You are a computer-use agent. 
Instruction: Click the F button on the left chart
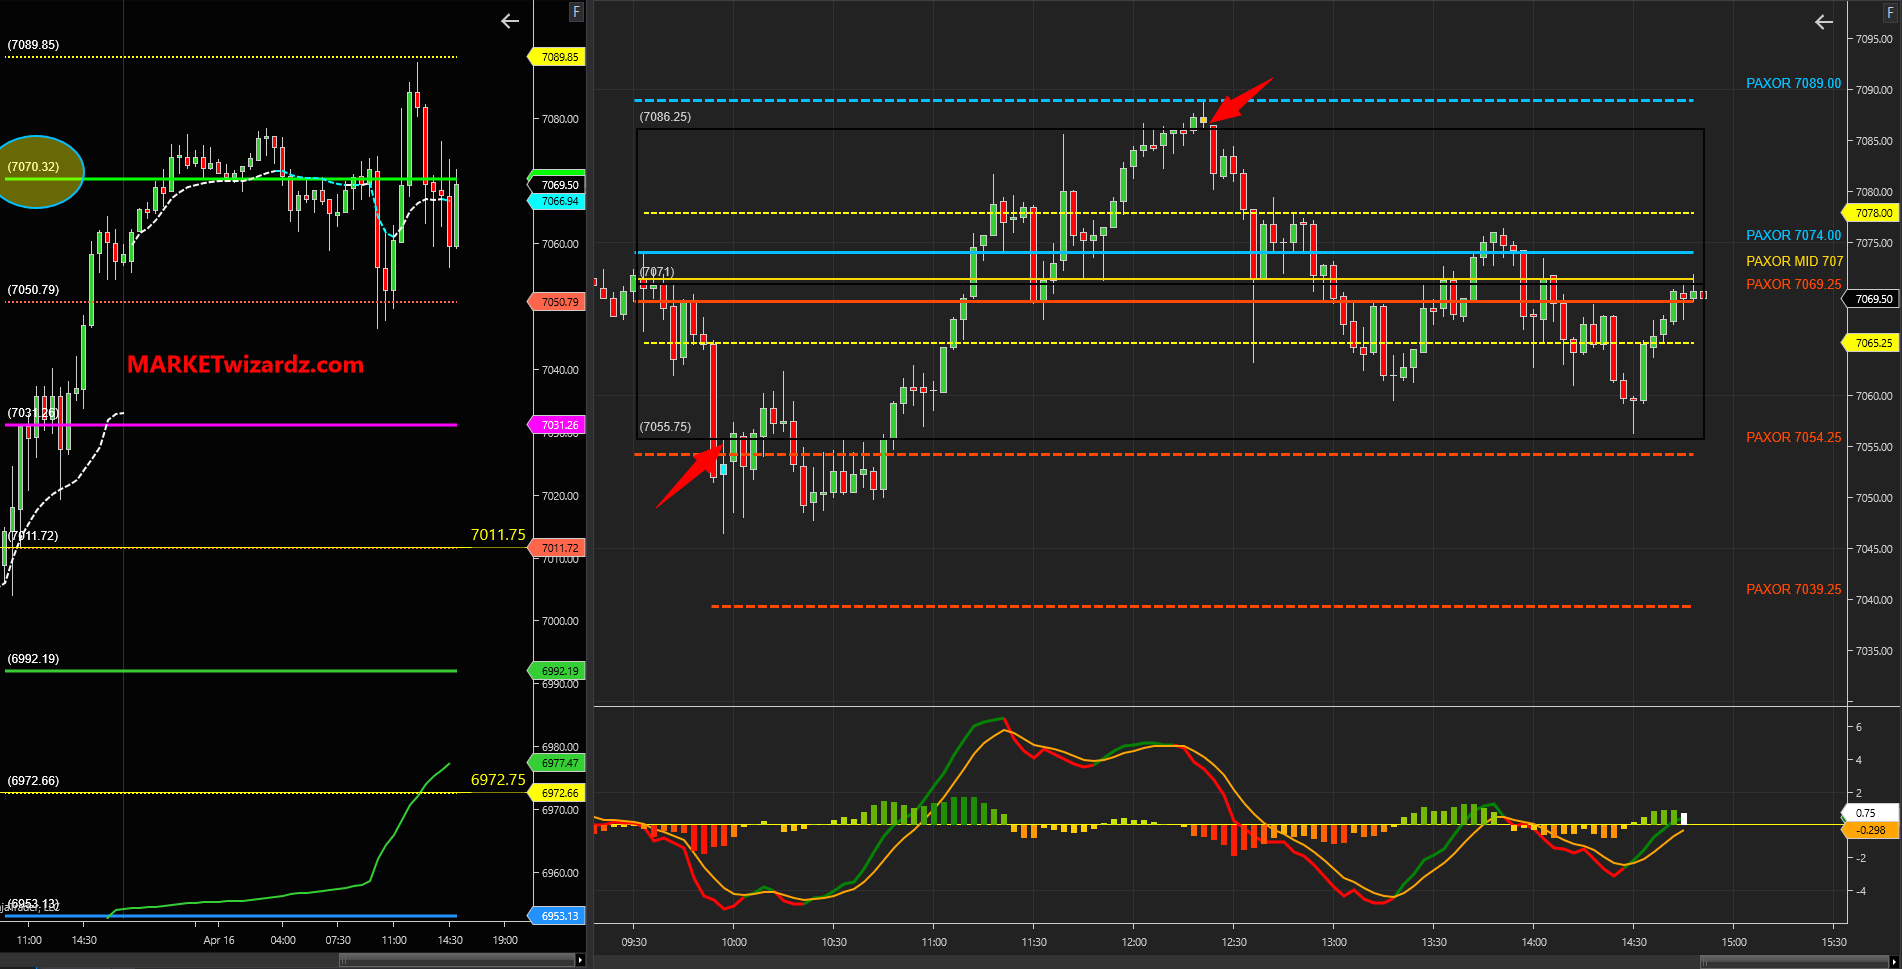[576, 12]
